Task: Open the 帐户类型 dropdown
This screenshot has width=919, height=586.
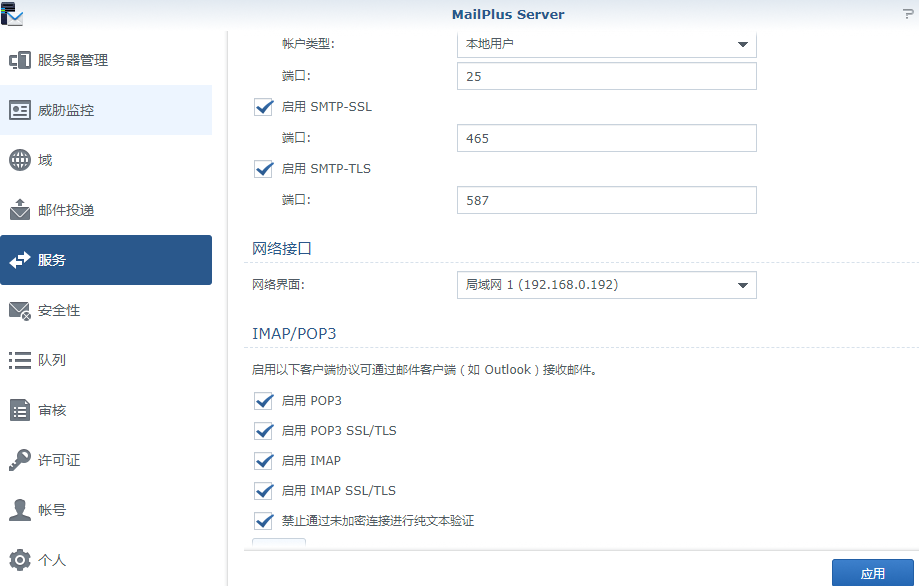Action: point(606,43)
